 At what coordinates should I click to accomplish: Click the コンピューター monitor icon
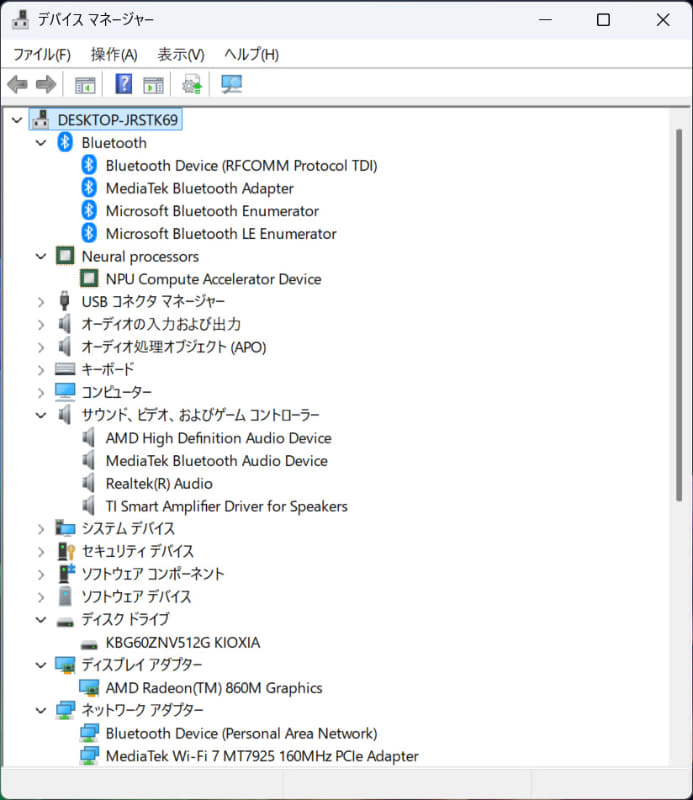point(65,392)
